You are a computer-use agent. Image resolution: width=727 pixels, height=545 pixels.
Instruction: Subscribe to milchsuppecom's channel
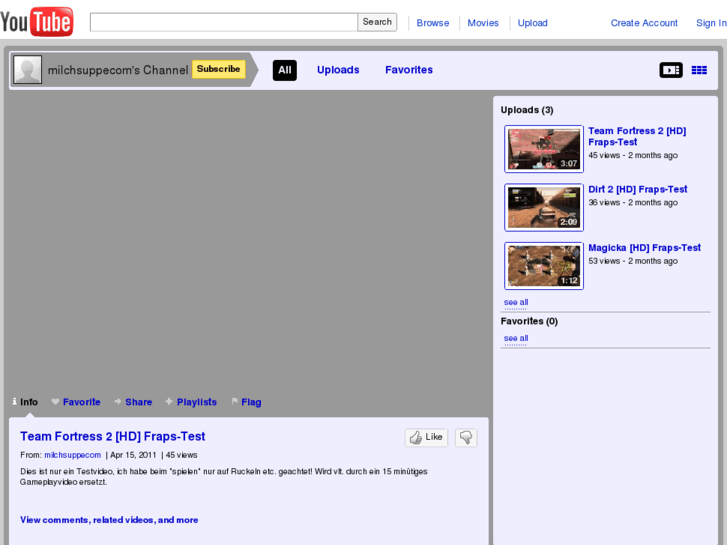[218, 69]
